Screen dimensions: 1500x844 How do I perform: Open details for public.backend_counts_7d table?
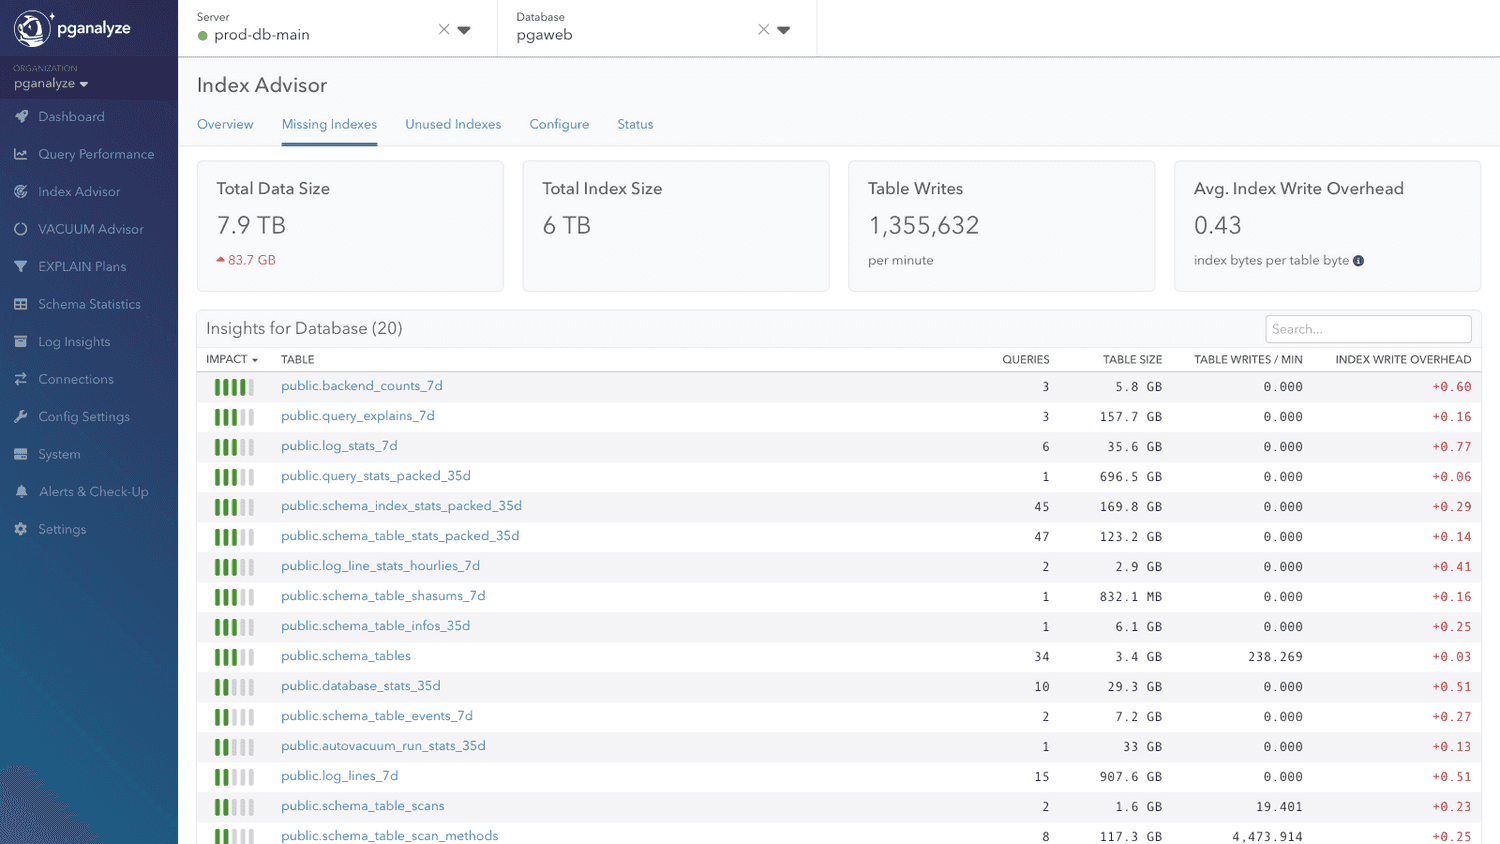point(362,386)
